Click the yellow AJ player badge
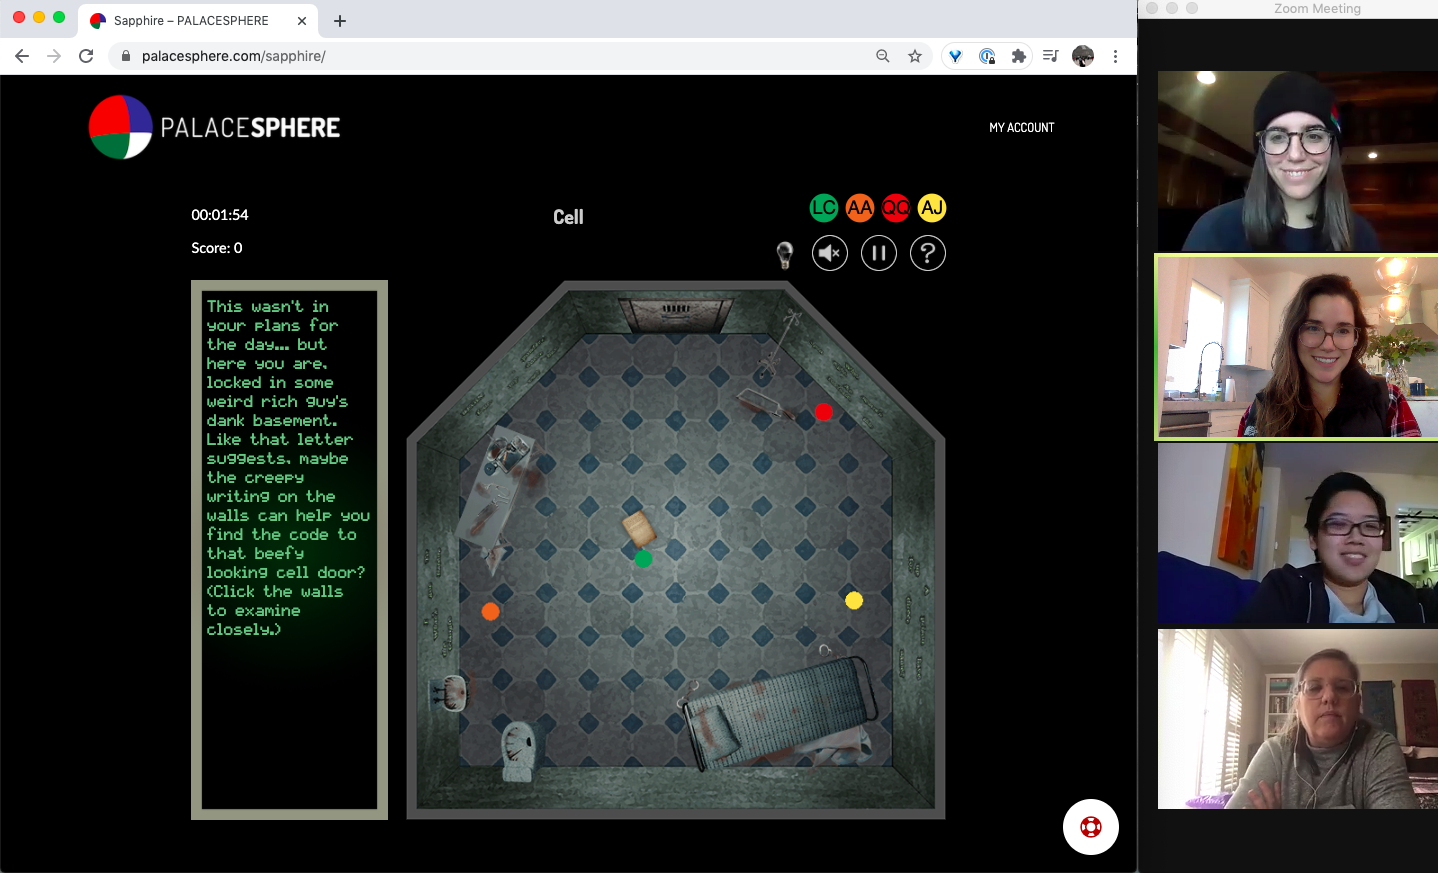The height and width of the screenshot is (873, 1438). coord(932,208)
